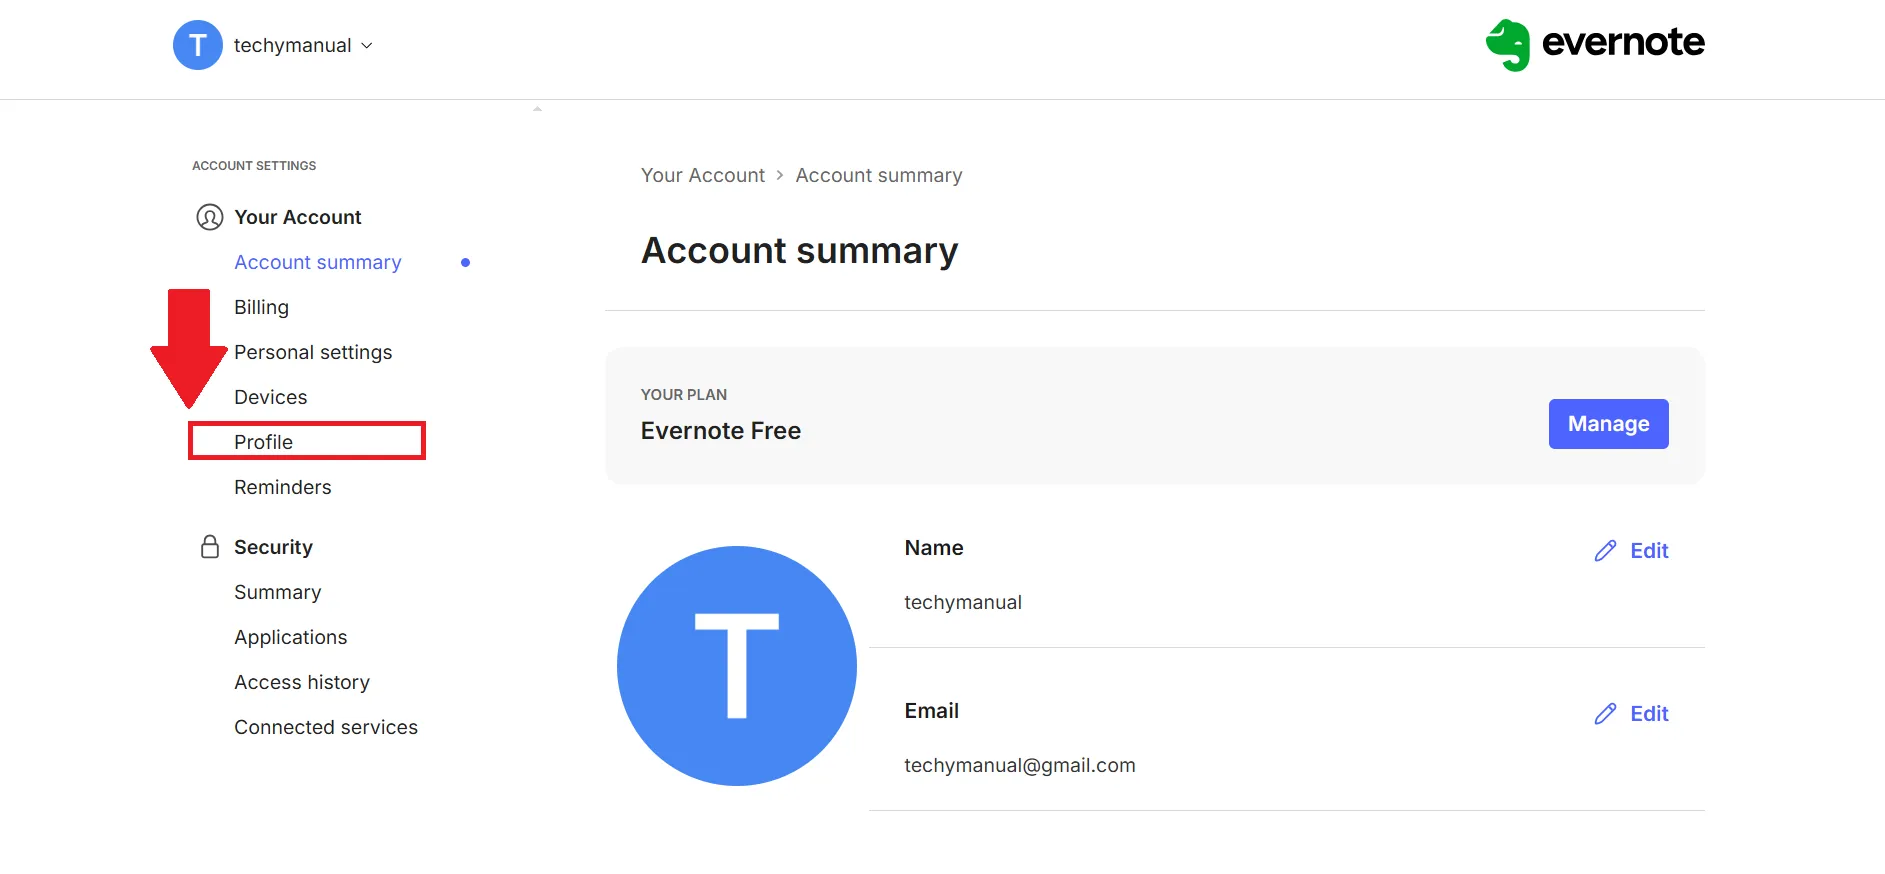Viewport: 1885px width, 874px height.
Task: Open Billing settings
Action: click(x=261, y=306)
